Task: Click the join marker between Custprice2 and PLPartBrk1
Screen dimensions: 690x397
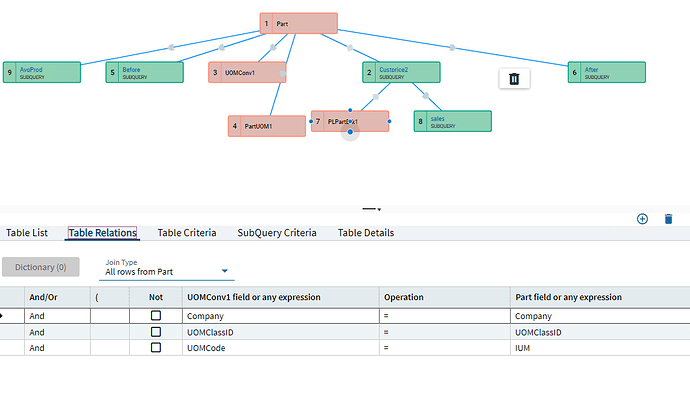Action: 375,96
